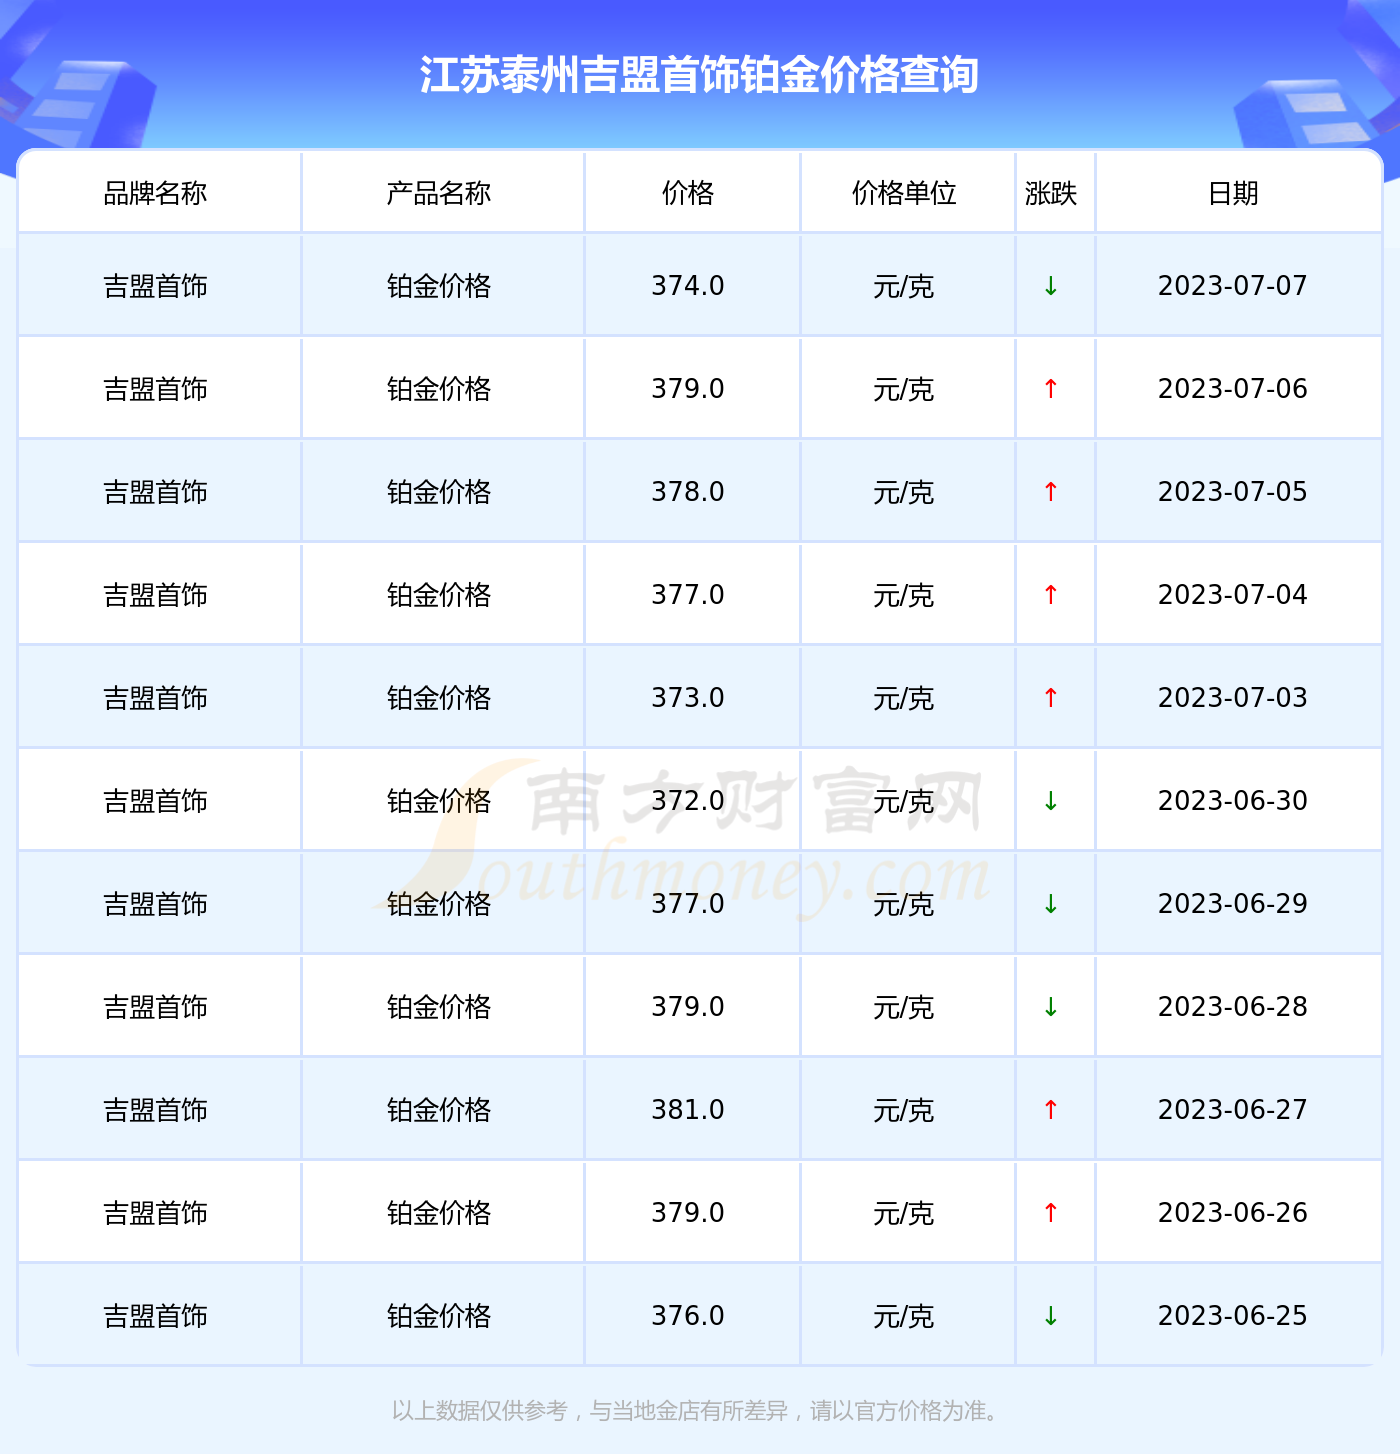Click date 2023-07-03
The width and height of the screenshot is (1400, 1455).
(x=1233, y=698)
